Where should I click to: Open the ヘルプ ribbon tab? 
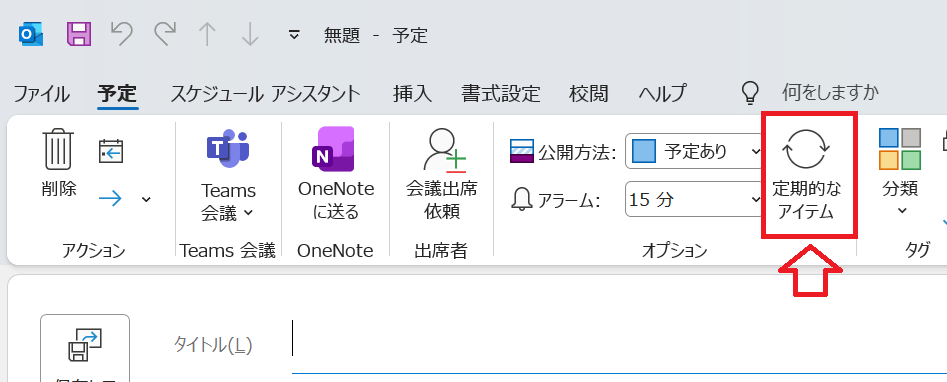663,94
